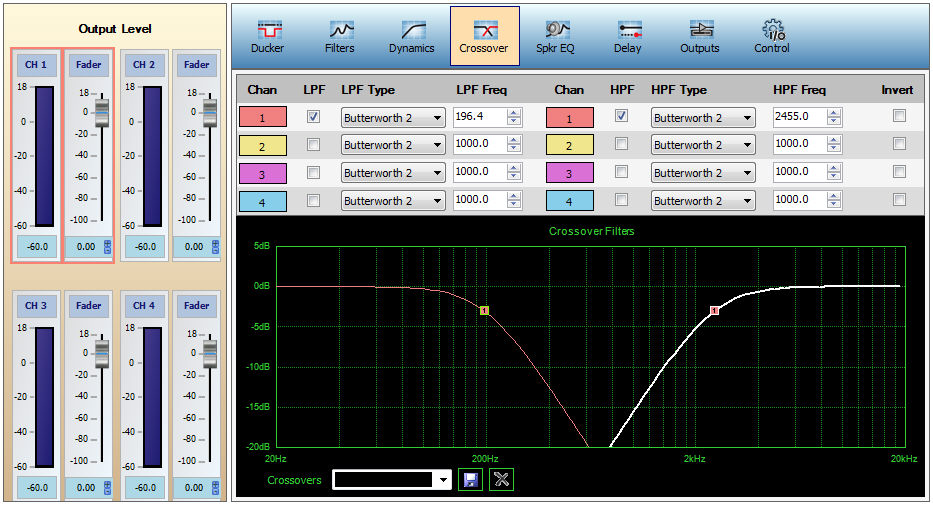Image resolution: width=933 pixels, height=505 pixels.
Task: Click the HPF Freq field showing 2455.0
Action: coord(800,117)
